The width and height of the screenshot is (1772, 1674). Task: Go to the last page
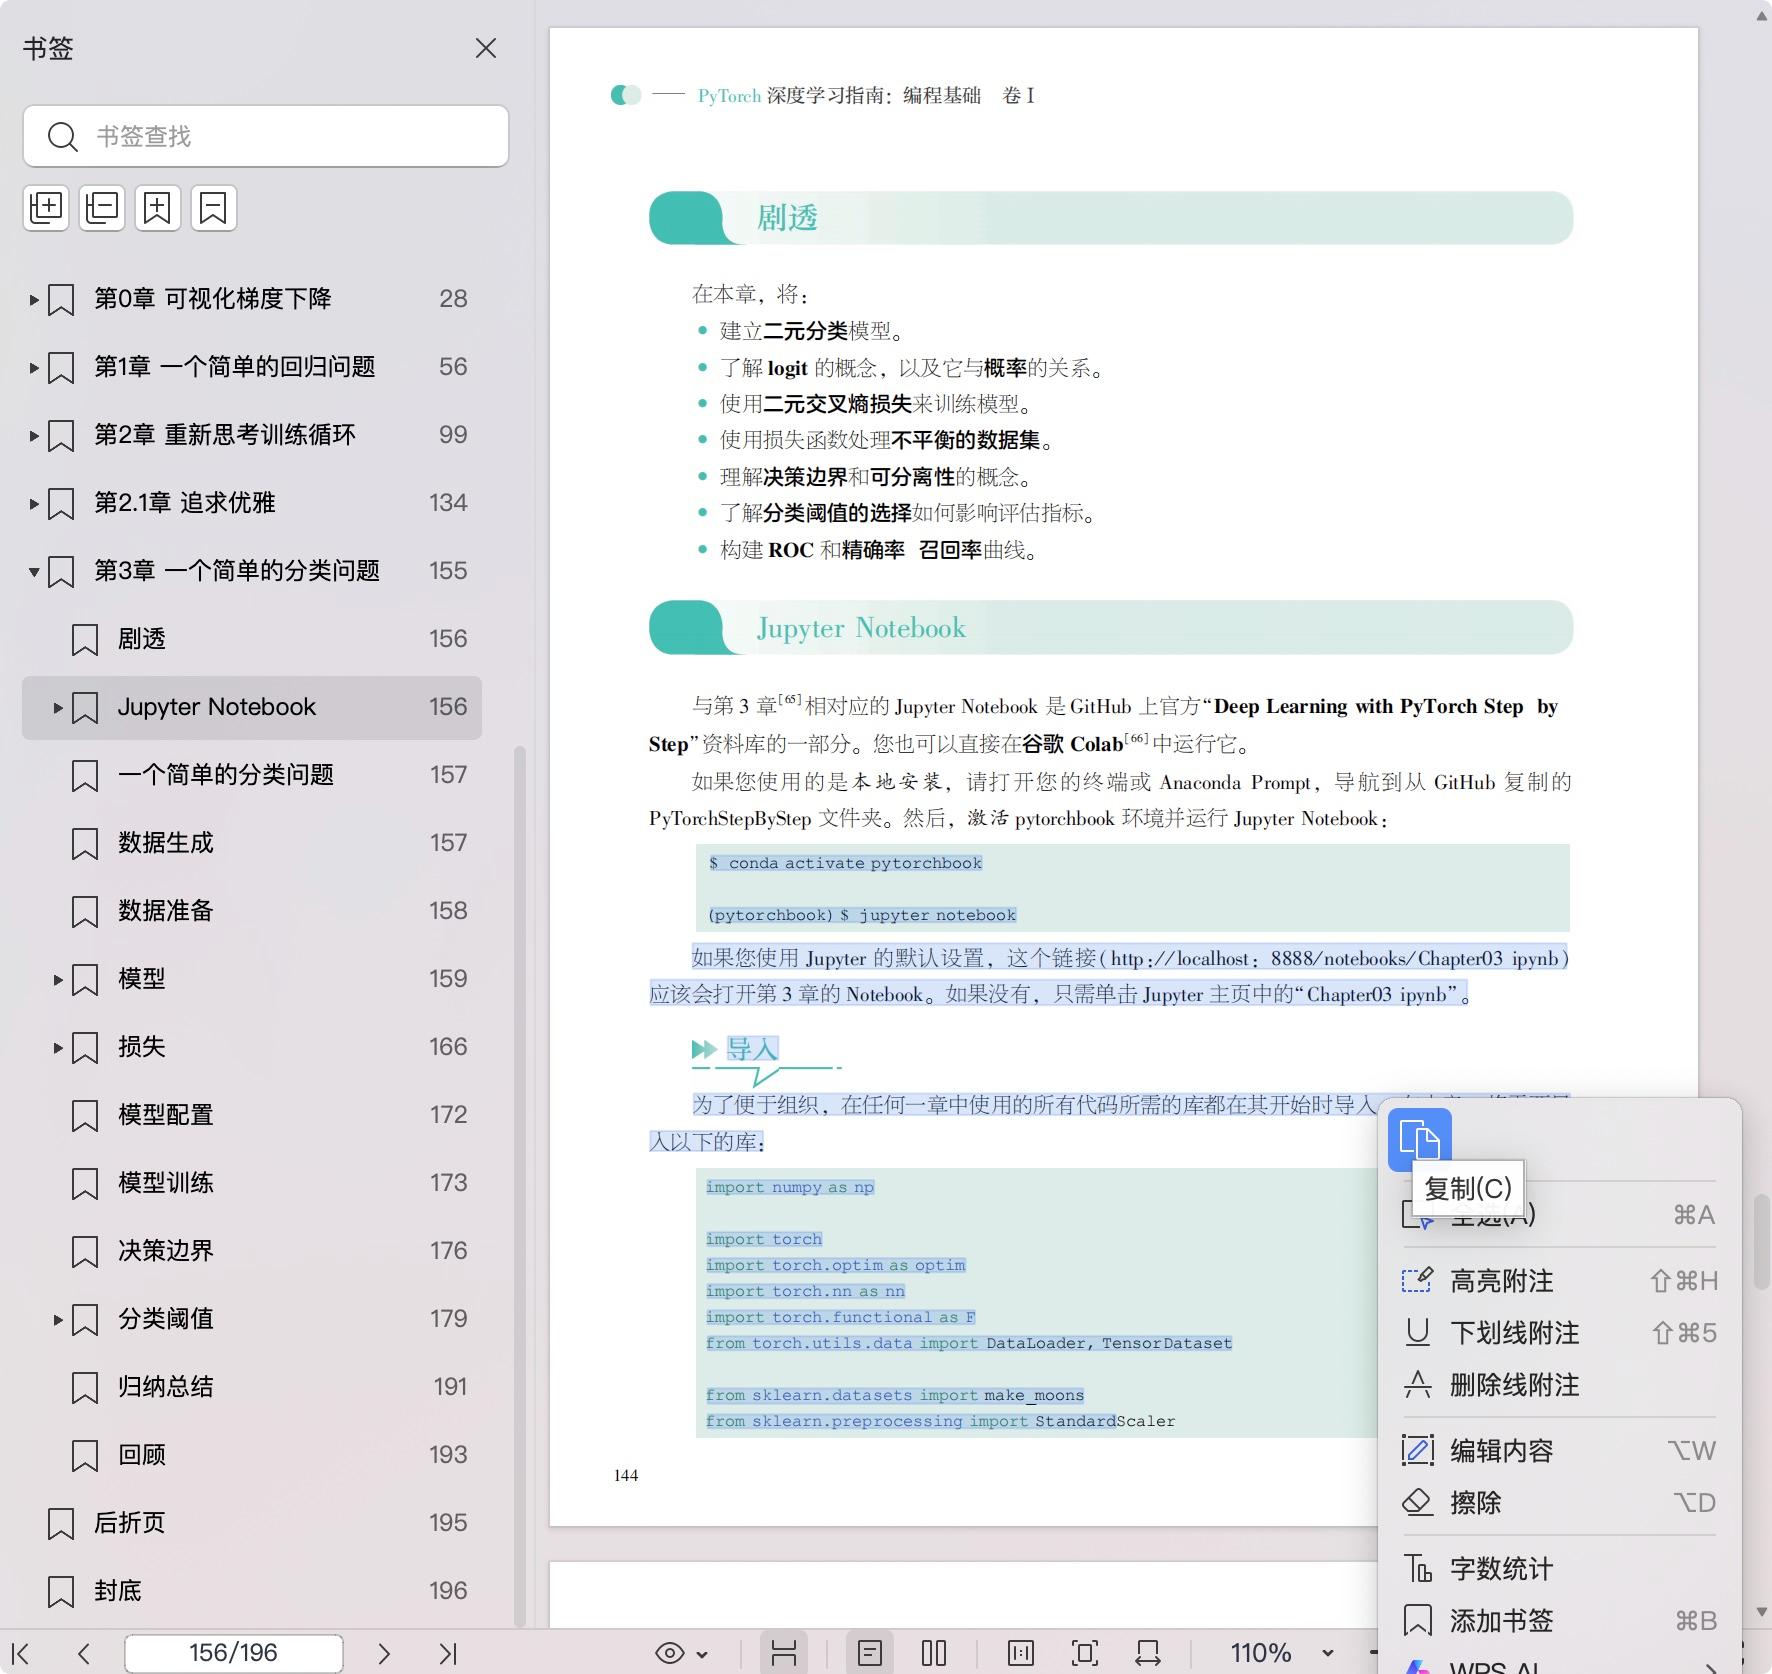tap(448, 1654)
